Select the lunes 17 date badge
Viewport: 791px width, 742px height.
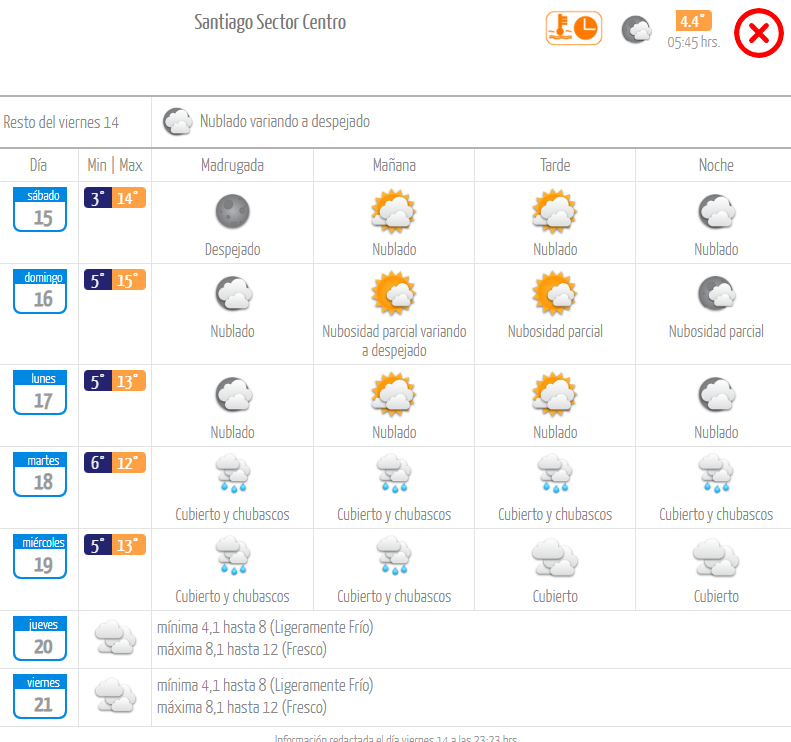(x=40, y=392)
